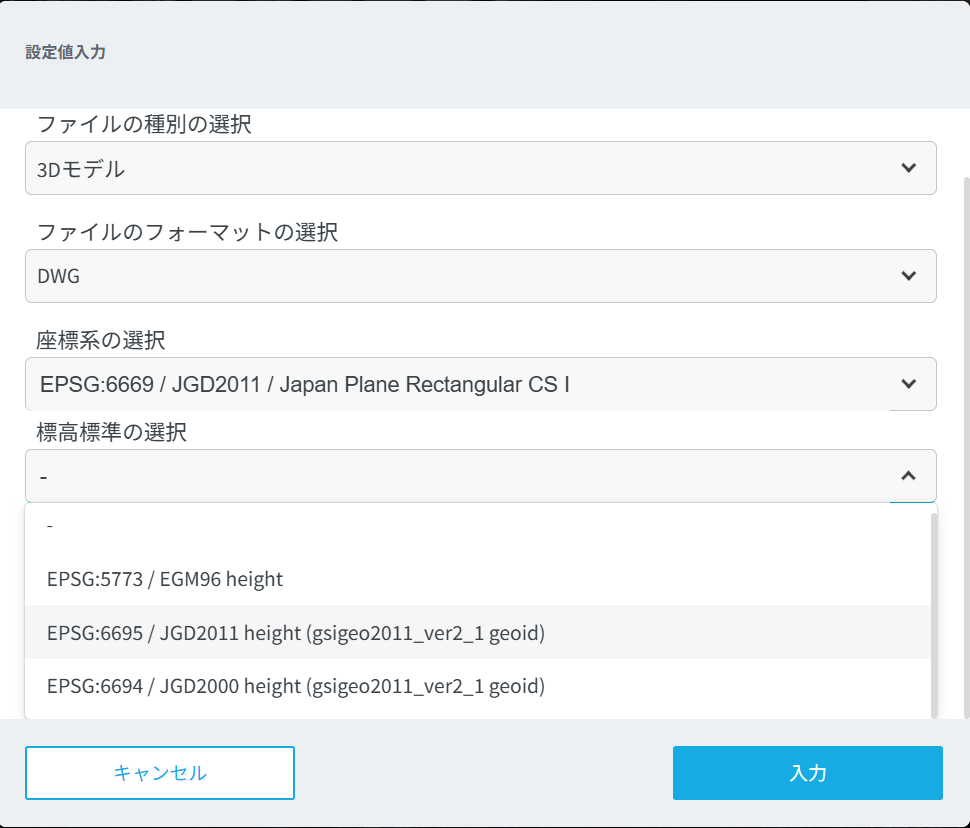Click the 標高標準の選択 field showing a dash
This screenshot has height=828, width=970.
[460, 476]
